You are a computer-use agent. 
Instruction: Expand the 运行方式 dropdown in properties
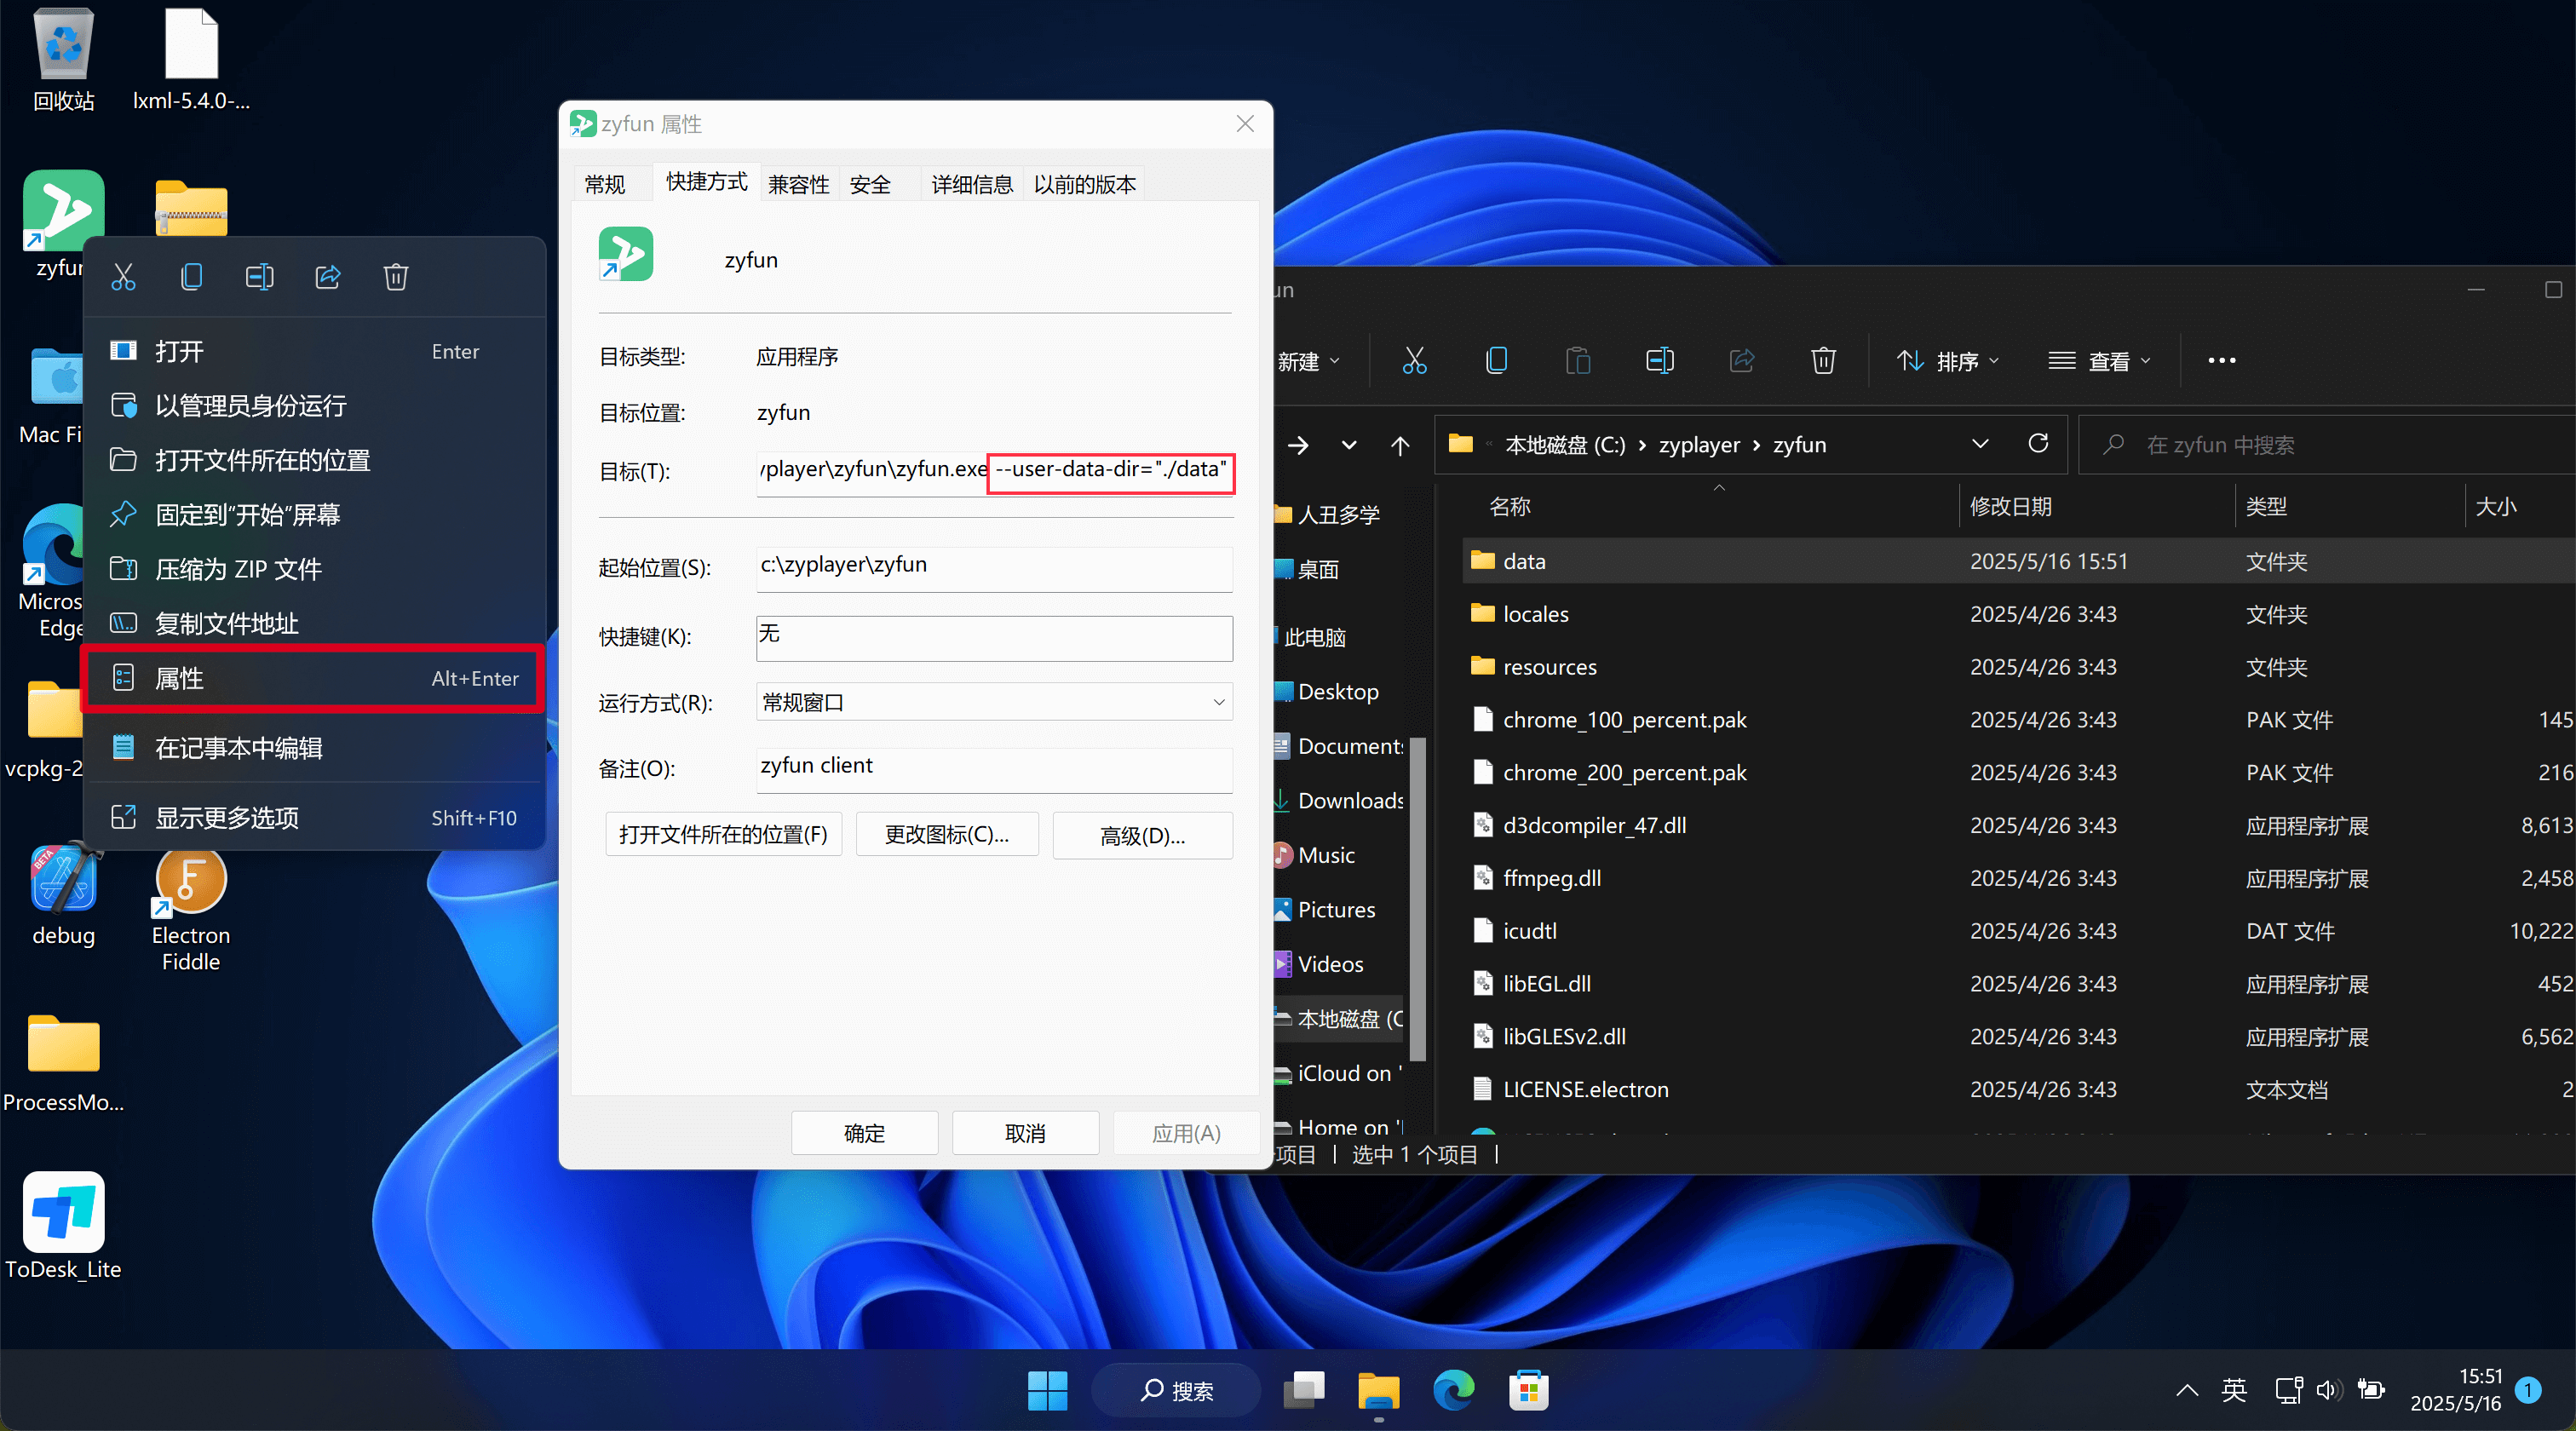1217,703
